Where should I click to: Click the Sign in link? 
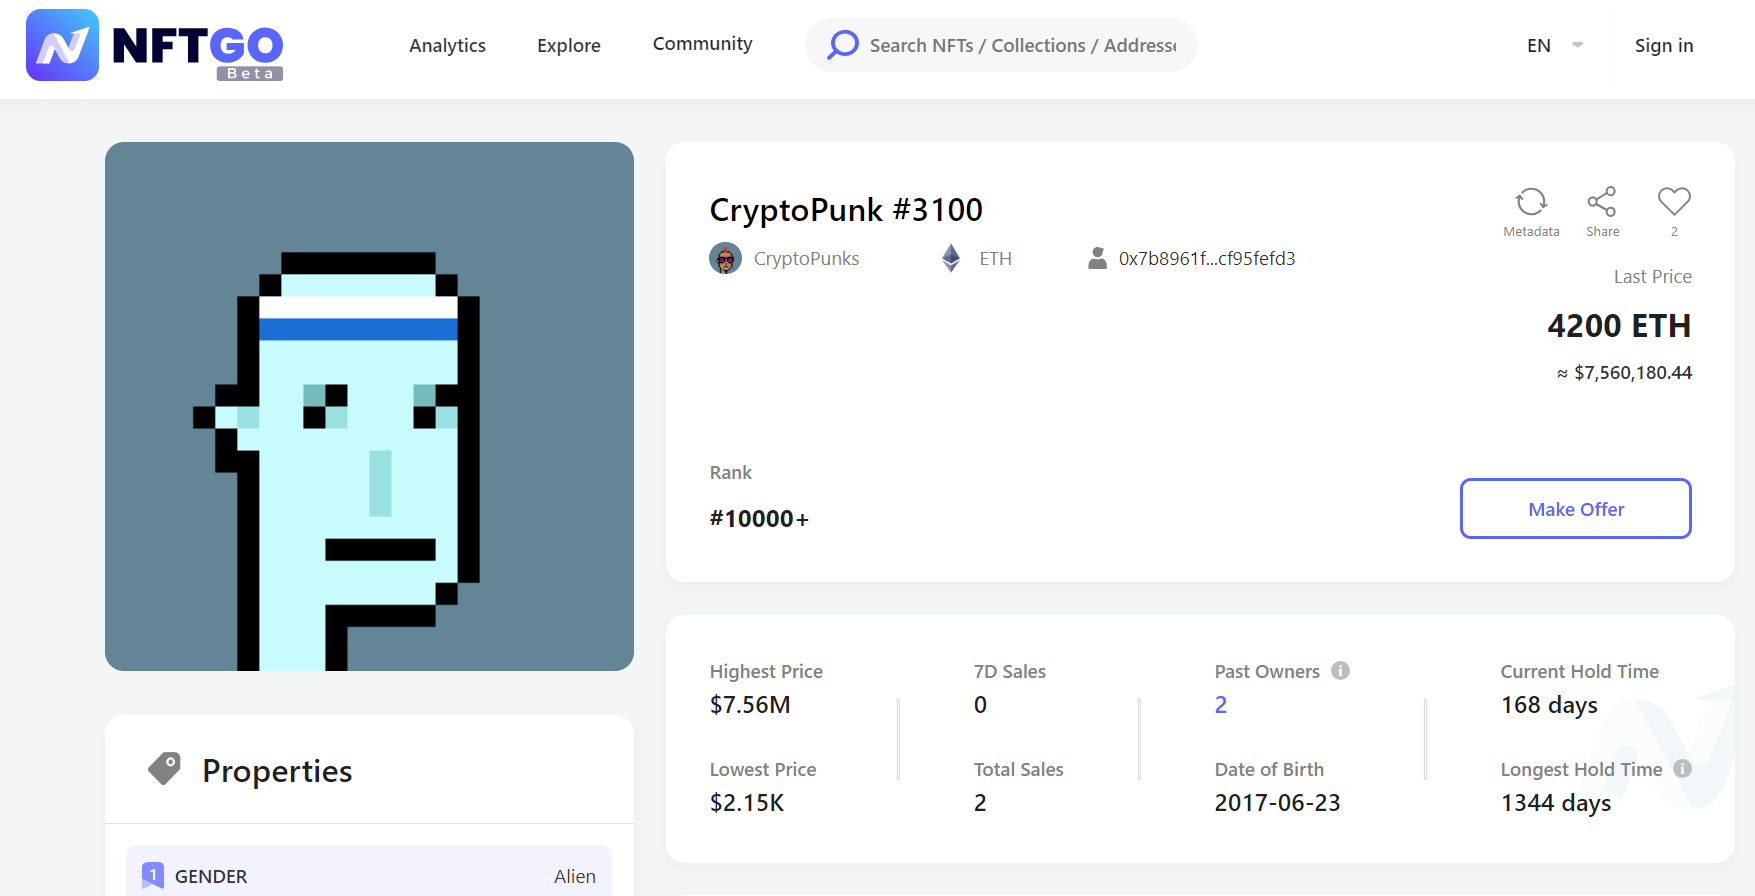pos(1664,45)
